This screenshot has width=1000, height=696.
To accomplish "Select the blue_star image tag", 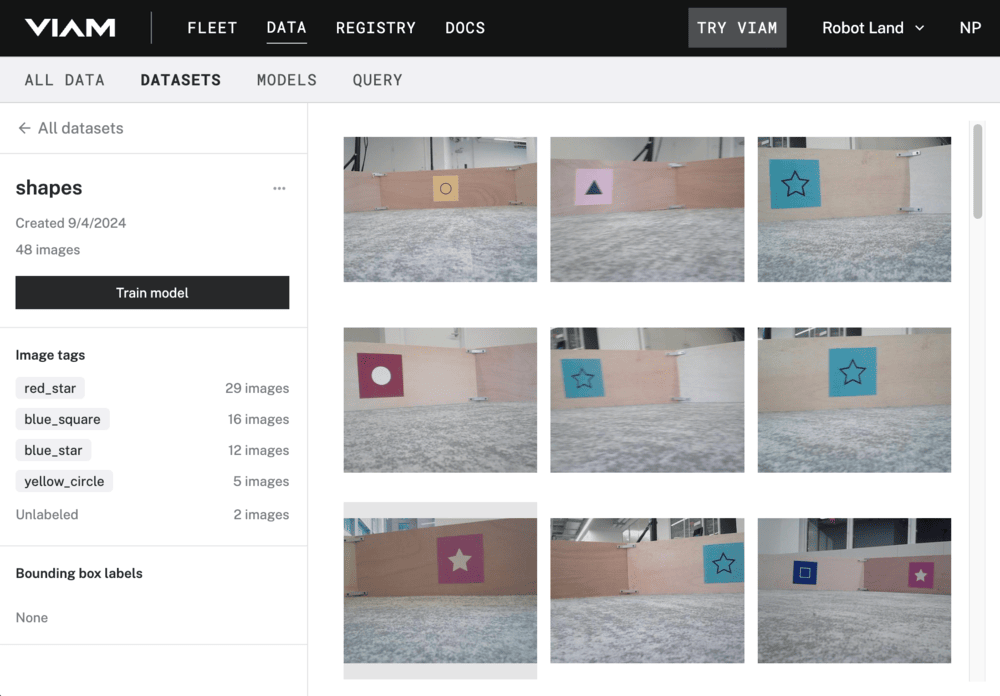I will click(x=53, y=450).
